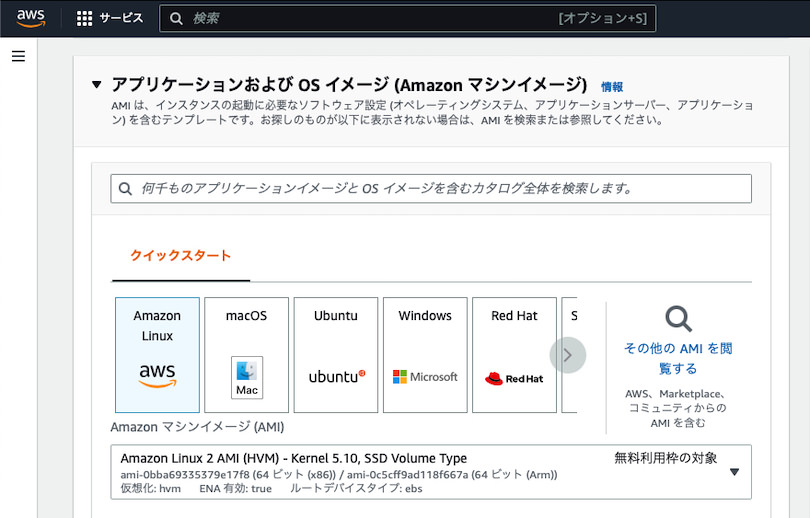Image resolution: width=810 pixels, height=518 pixels.
Task: Click the dropdown arrow beside 無料利用枠の対象
Action: coord(734,472)
